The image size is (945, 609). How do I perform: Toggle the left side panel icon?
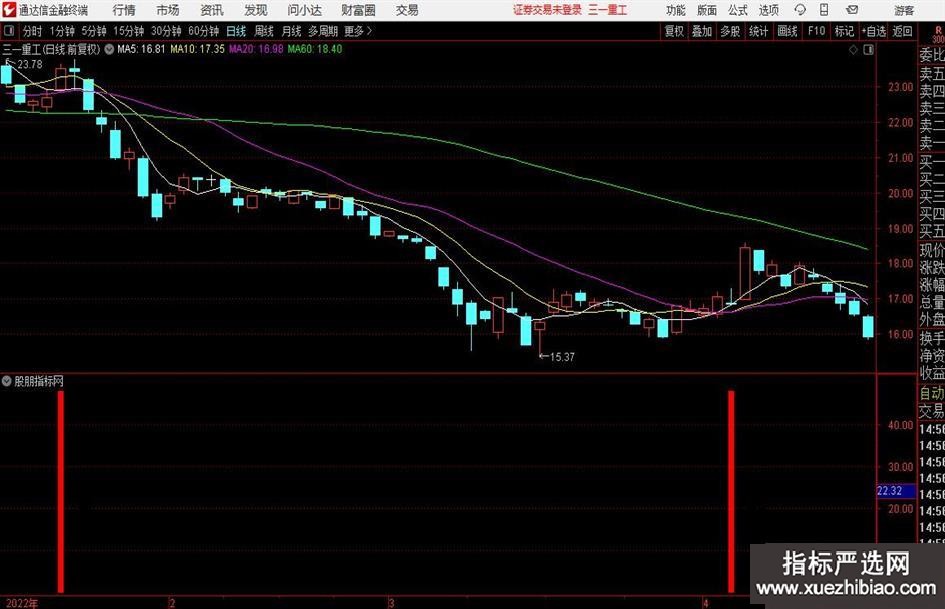point(9,31)
